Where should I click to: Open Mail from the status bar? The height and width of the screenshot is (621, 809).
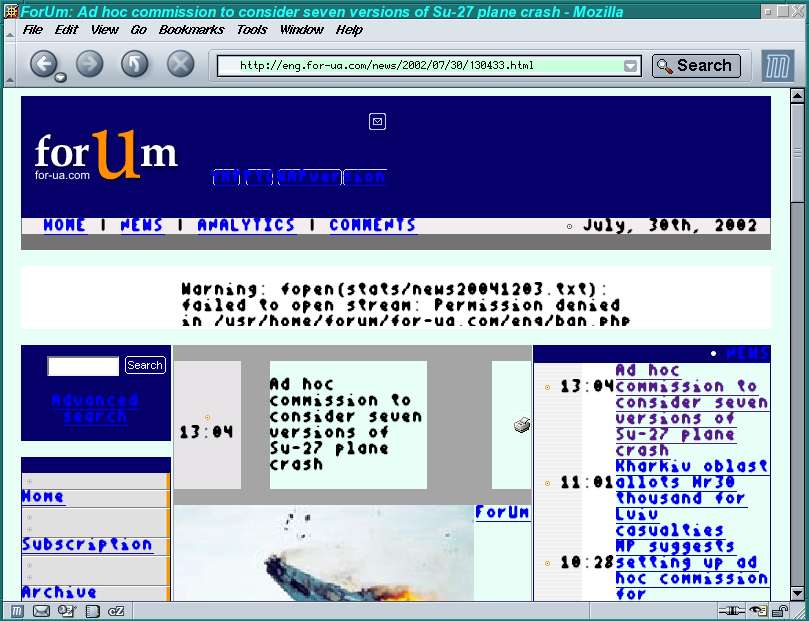(x=41, y=611)
